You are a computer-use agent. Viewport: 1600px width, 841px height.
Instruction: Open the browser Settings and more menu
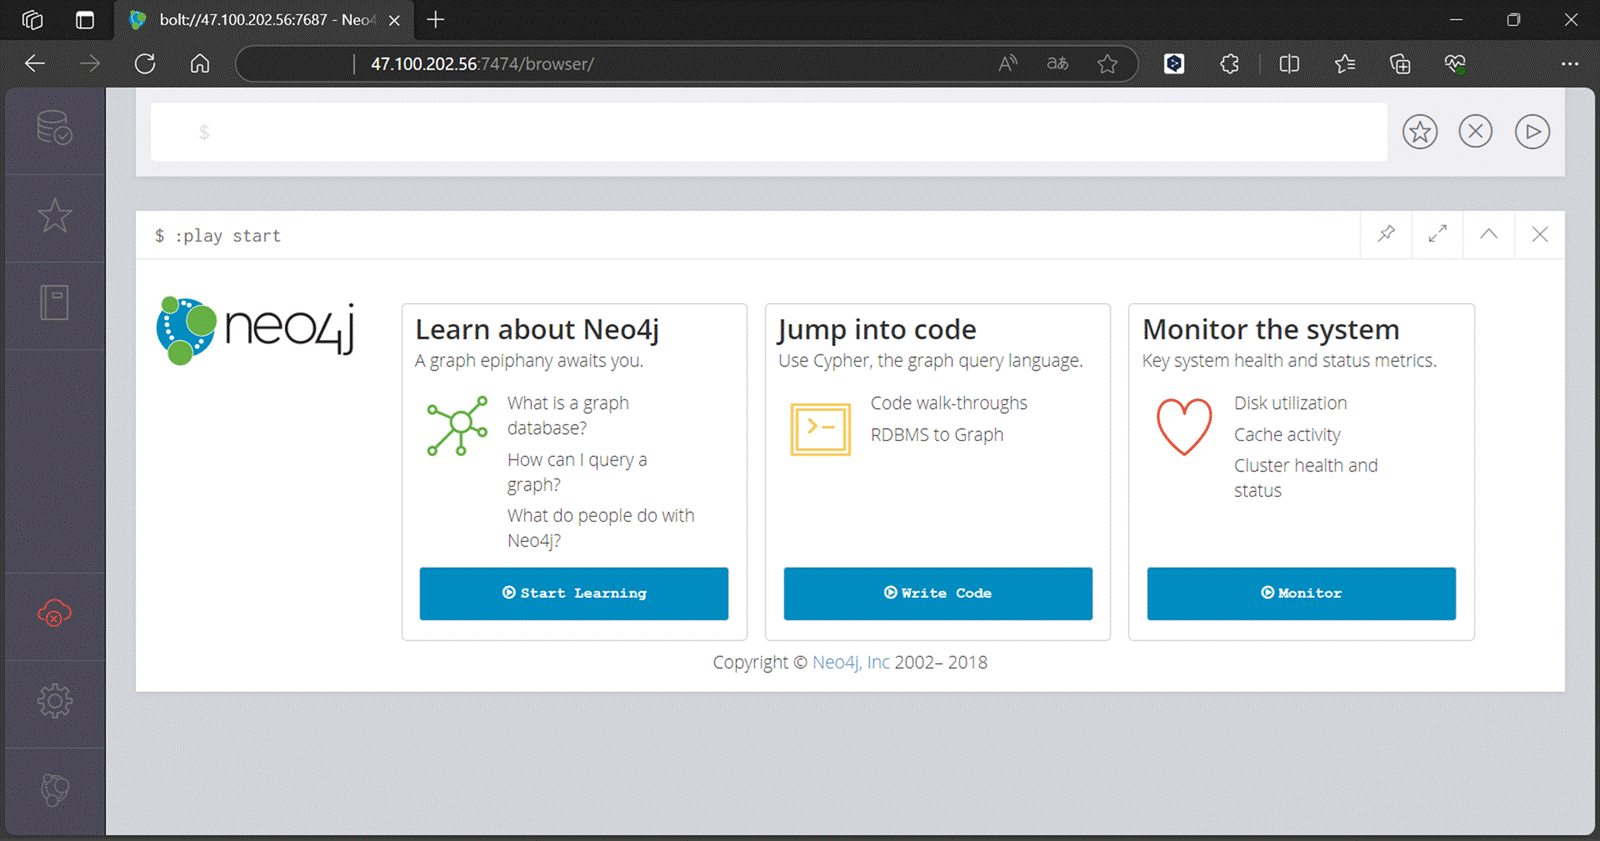[1570, 64]
